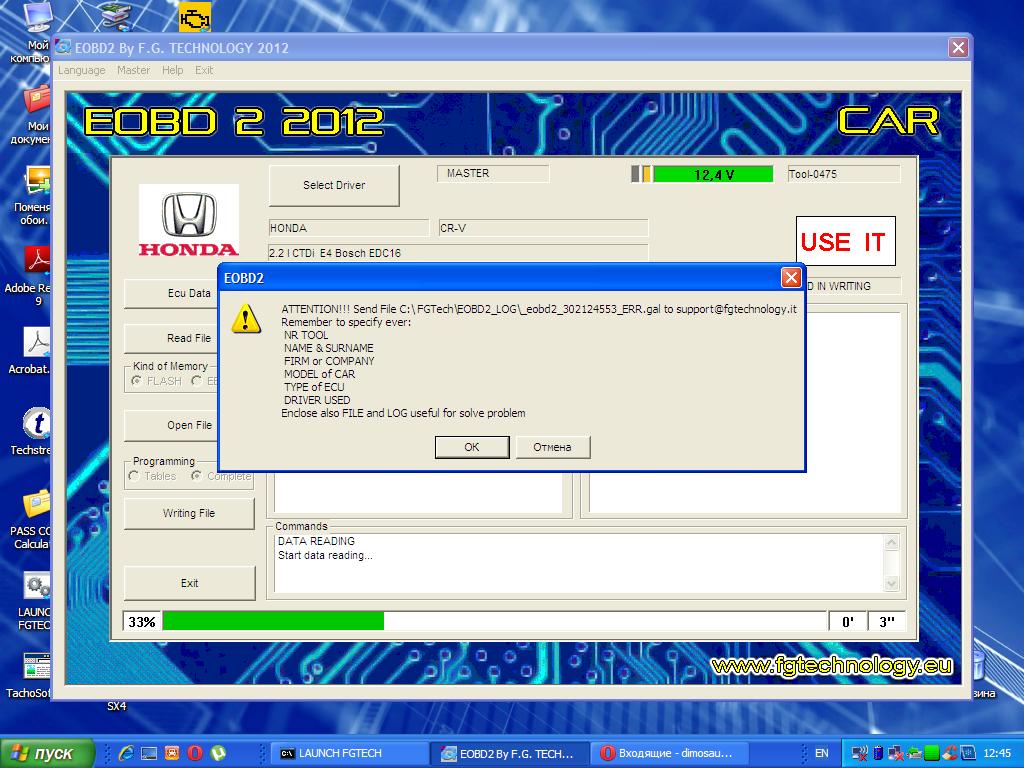Viewport: 1024px width, 768px height.
Task: Click the yellow warning icon in the EOBD2 dialog
Action: [x=246, y=319]
